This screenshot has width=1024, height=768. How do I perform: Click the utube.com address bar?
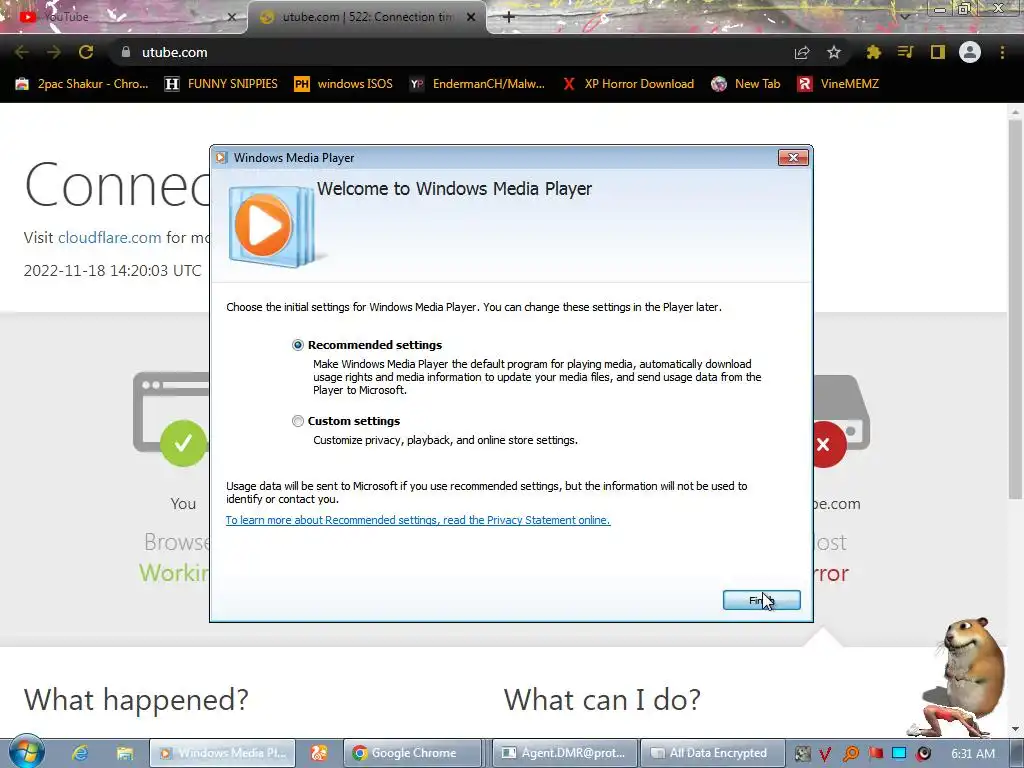pyautogui.click(x=457, y=52)
